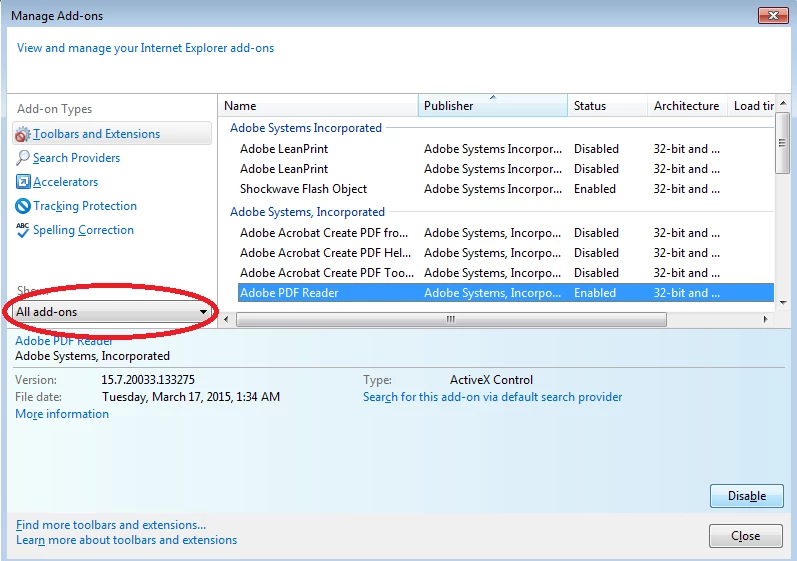The width and height of the screenshot is (797, 561).
Task: Click the Disable button
Action: tap(747, 496)
